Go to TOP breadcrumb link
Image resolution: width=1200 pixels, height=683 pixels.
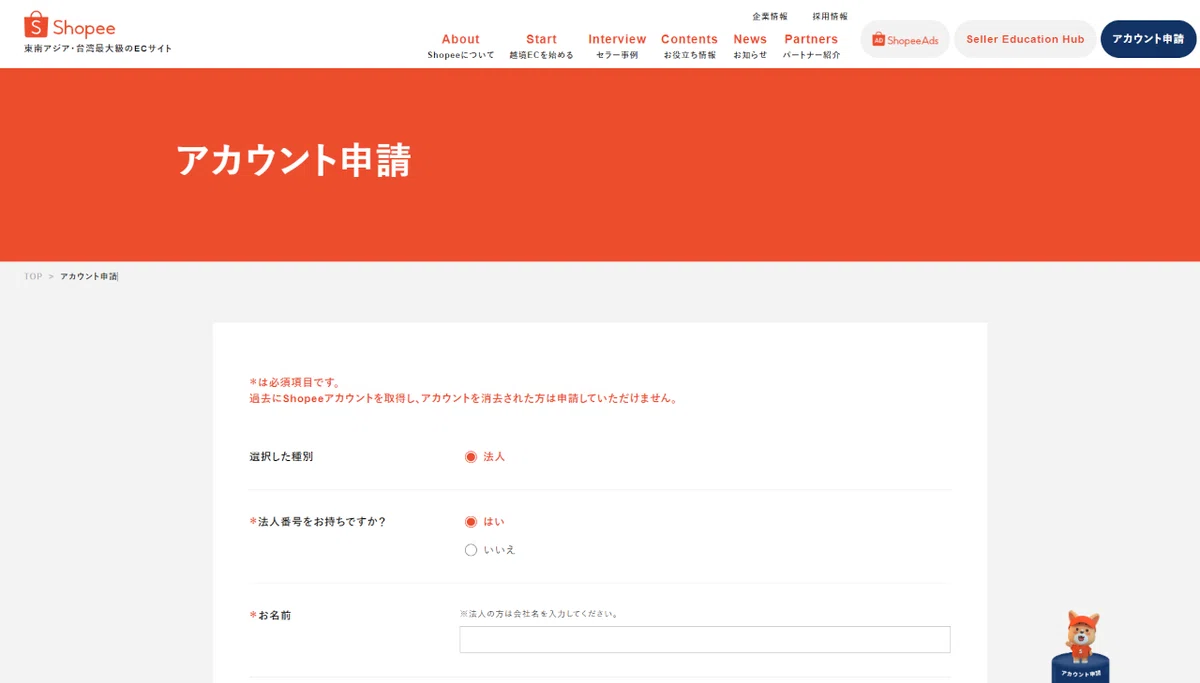click(33, 277)
